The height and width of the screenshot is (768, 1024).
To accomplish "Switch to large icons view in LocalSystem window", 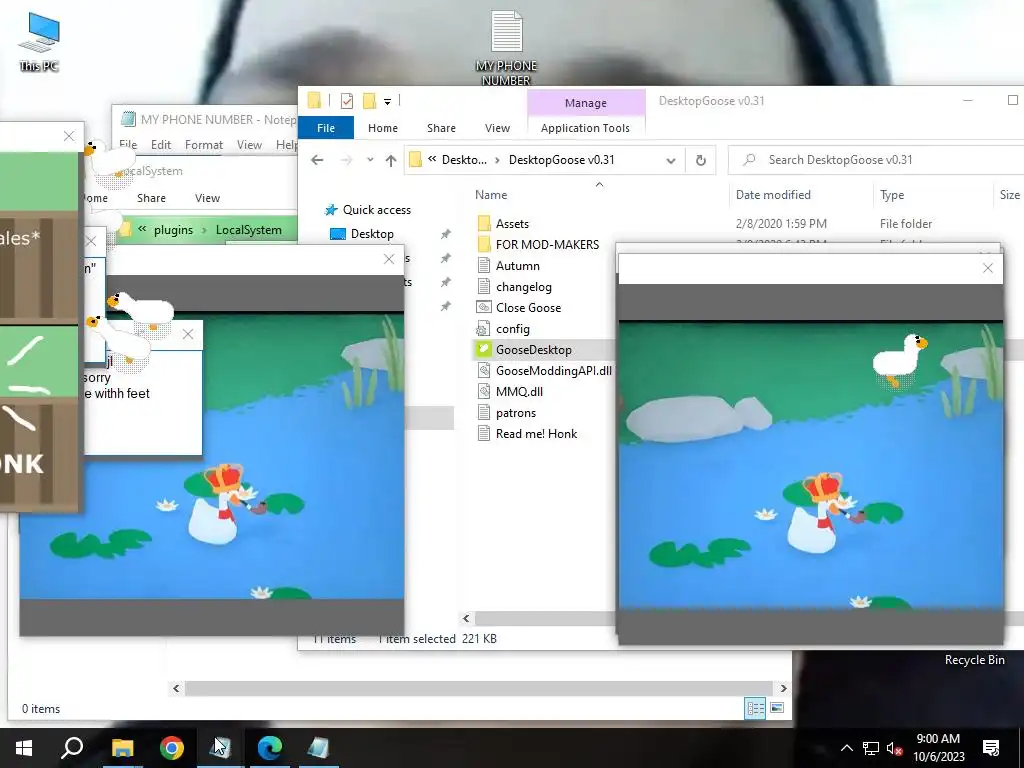I will click(x=777, y=708).
